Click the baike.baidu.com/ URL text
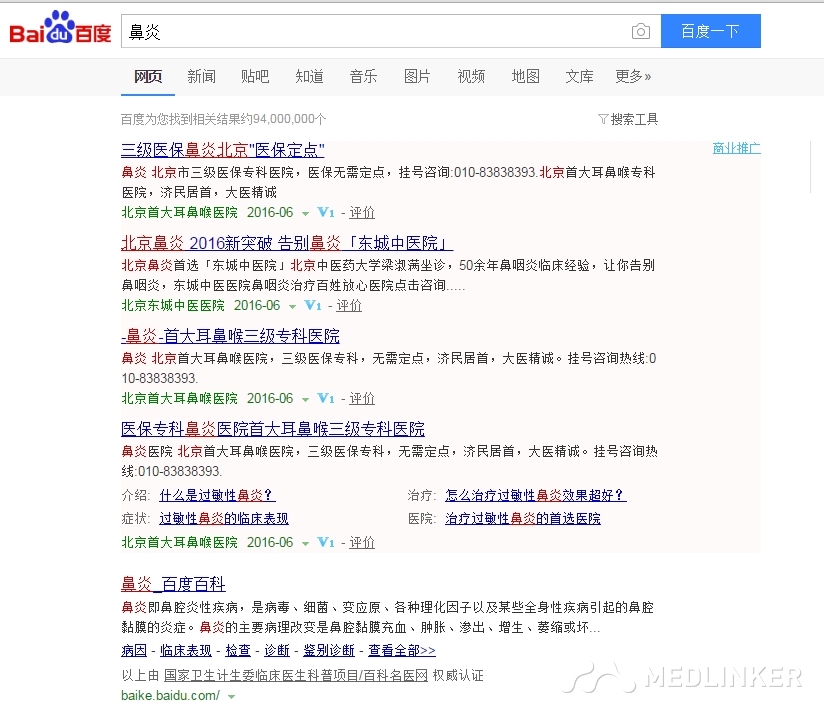The width and height of the screenshot is (824, 708). tap(170, 695)
